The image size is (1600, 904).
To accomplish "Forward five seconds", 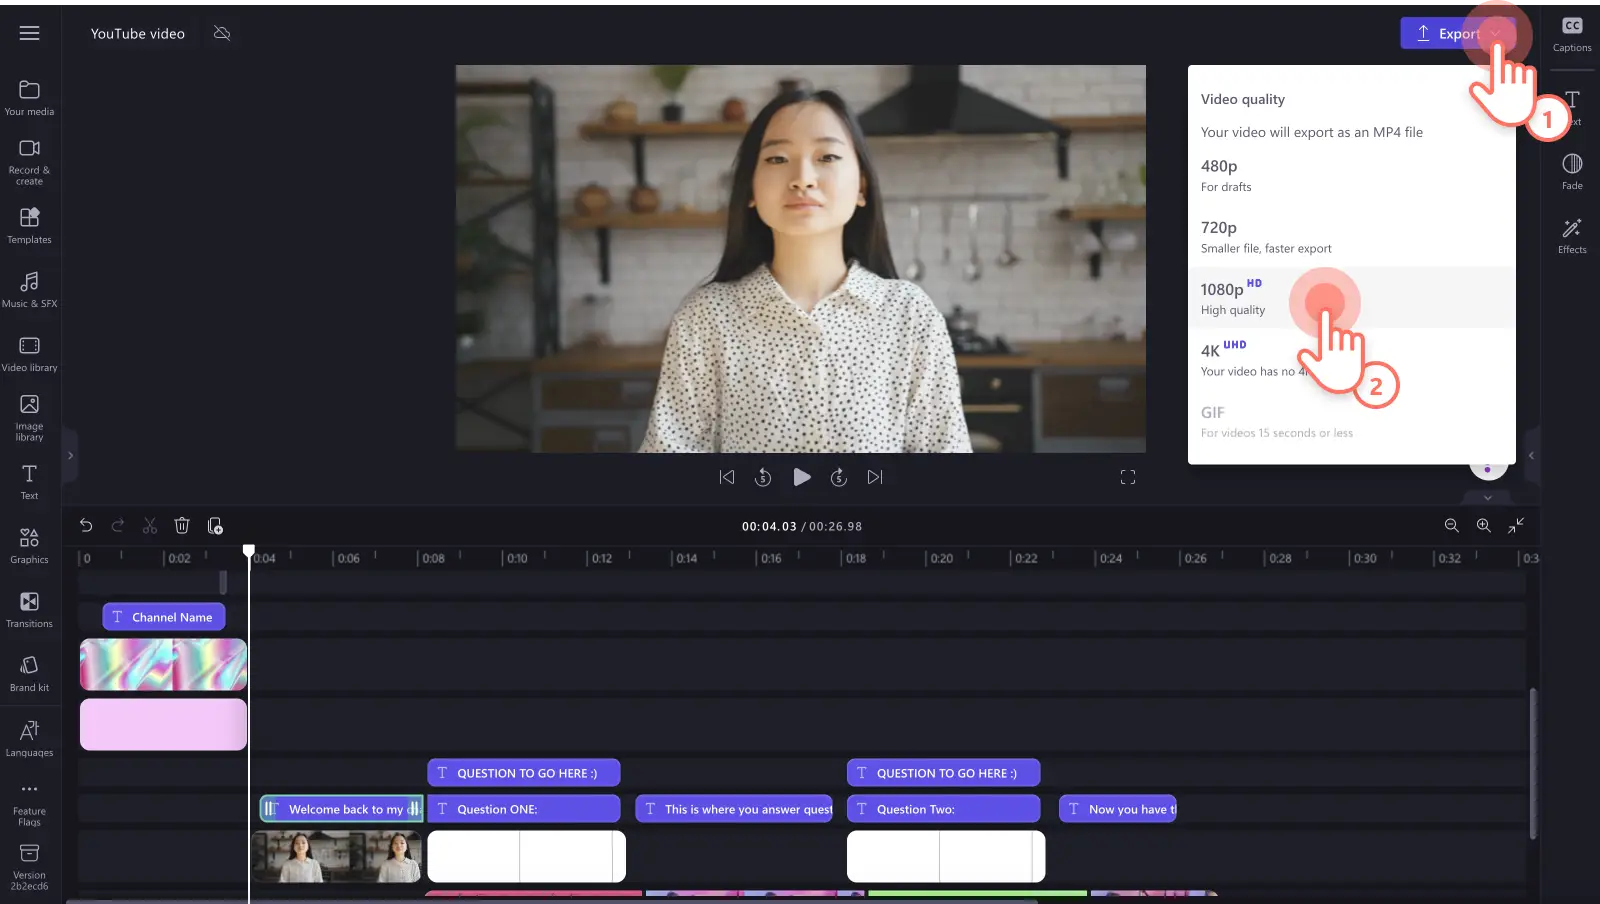I will (x=839, y=477).
